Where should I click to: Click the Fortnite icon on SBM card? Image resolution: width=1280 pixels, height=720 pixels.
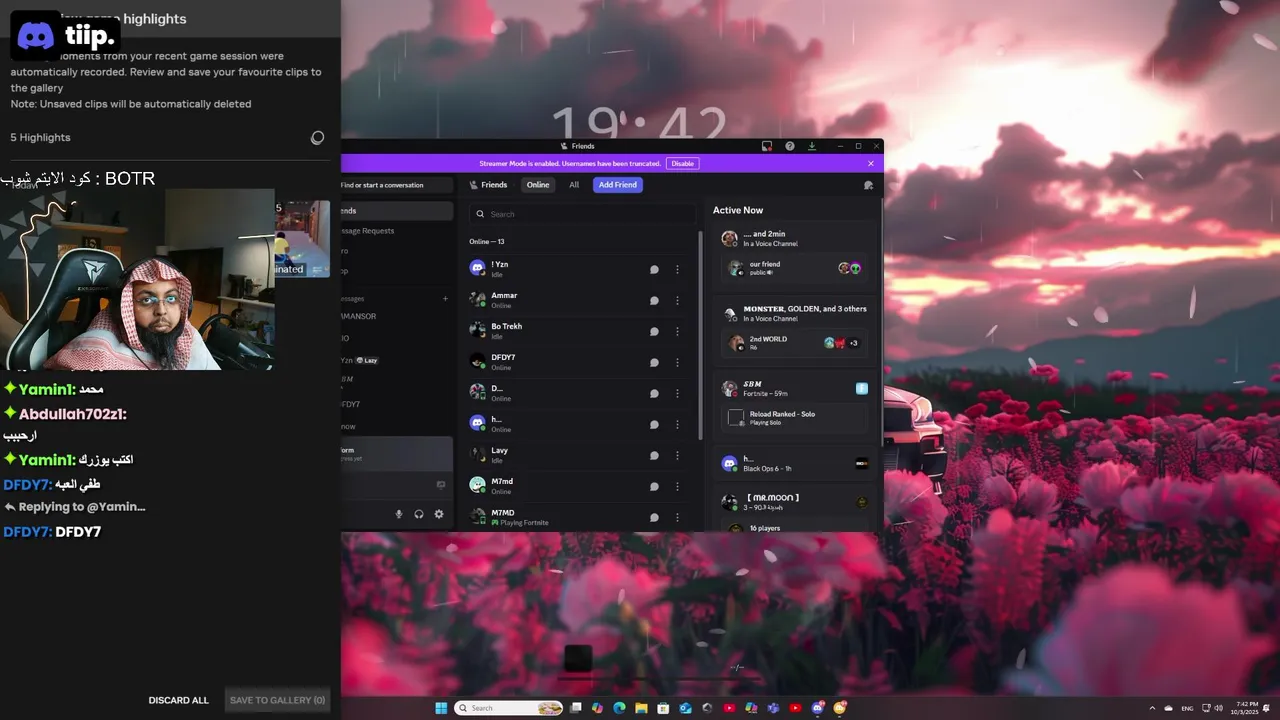pos(862,388)
